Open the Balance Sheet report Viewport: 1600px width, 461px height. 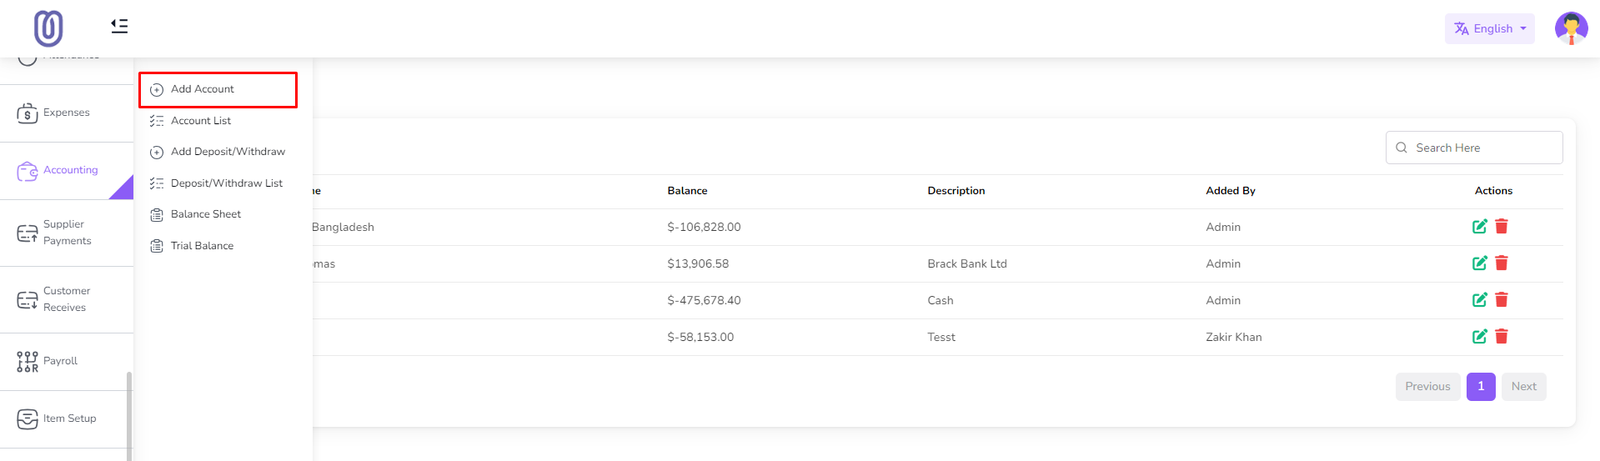(205, 214)
